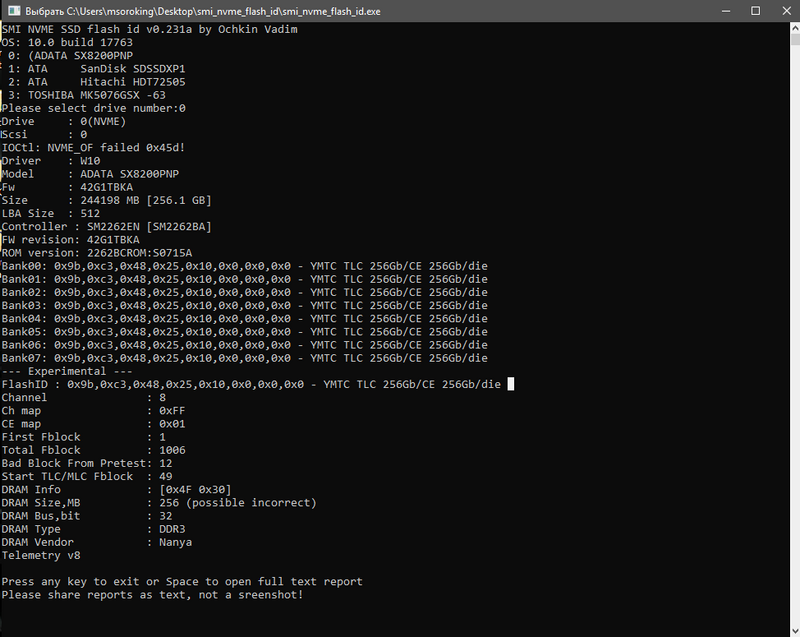800x637 pixels.
Task: Click 'DRAM Info : [0x4F 0x30]' line
Action: (x=116, y=490)
